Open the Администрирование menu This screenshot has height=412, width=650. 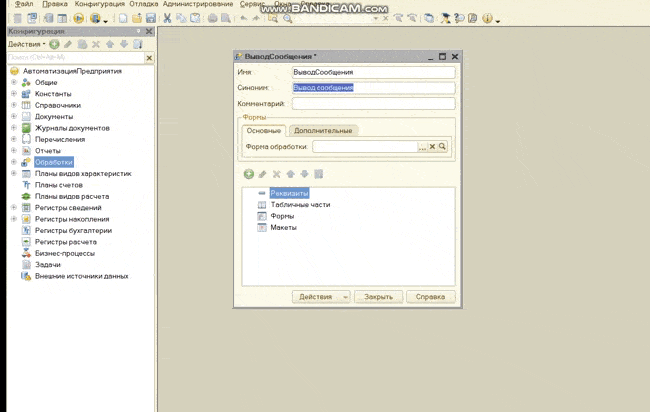[198, 4]
